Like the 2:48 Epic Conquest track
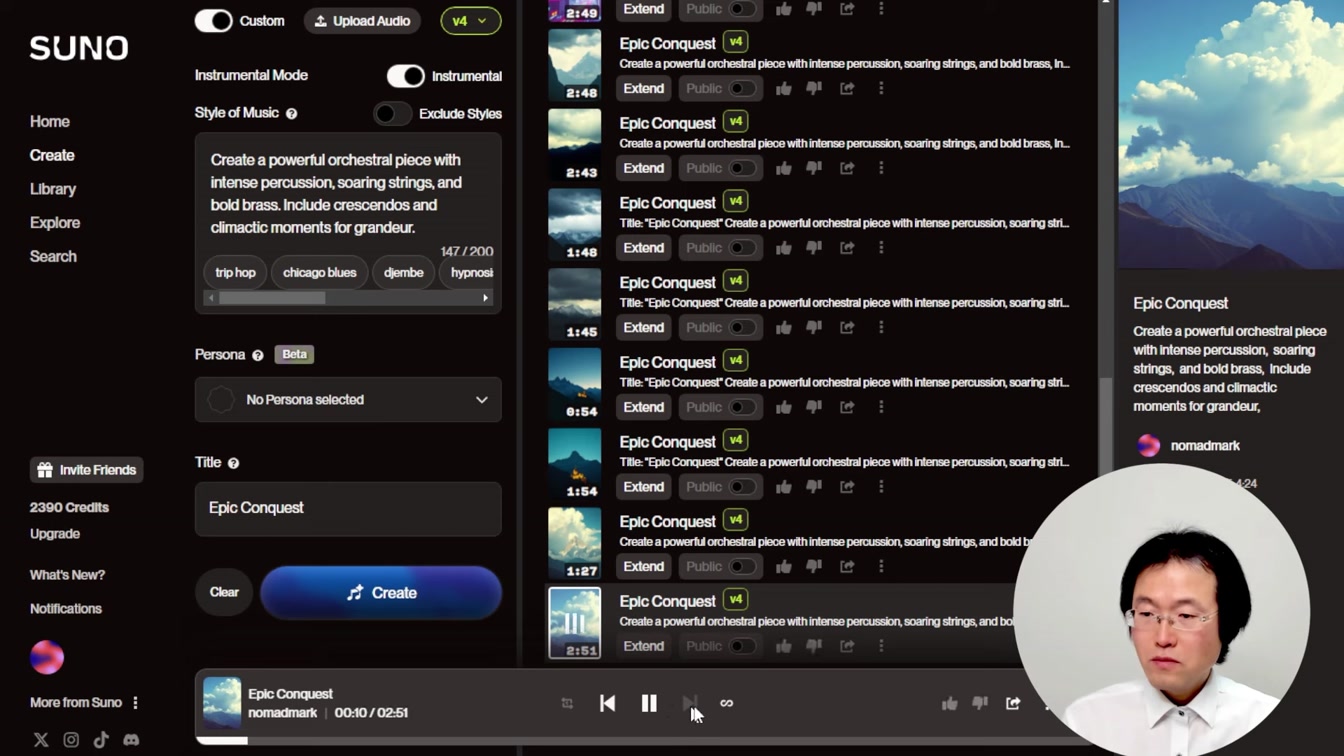1344x756 pixels. (x=784, y=89)
